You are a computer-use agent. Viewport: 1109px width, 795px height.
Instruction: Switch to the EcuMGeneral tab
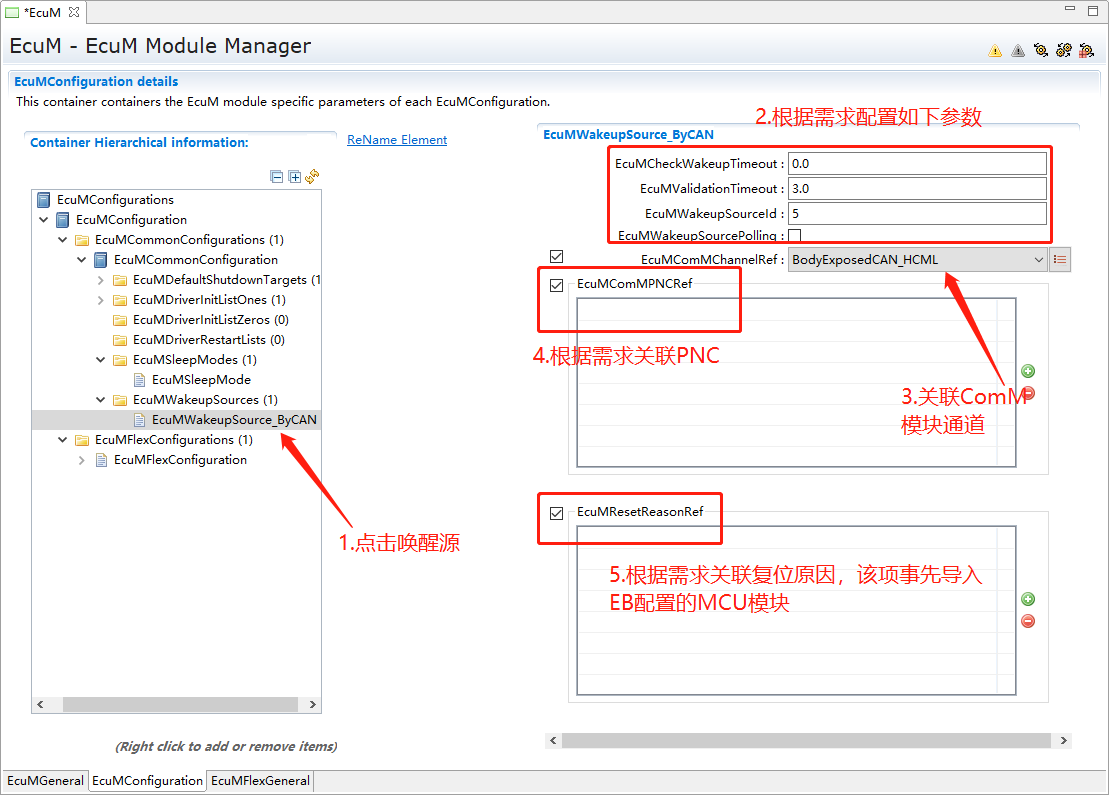click(45, 781)
